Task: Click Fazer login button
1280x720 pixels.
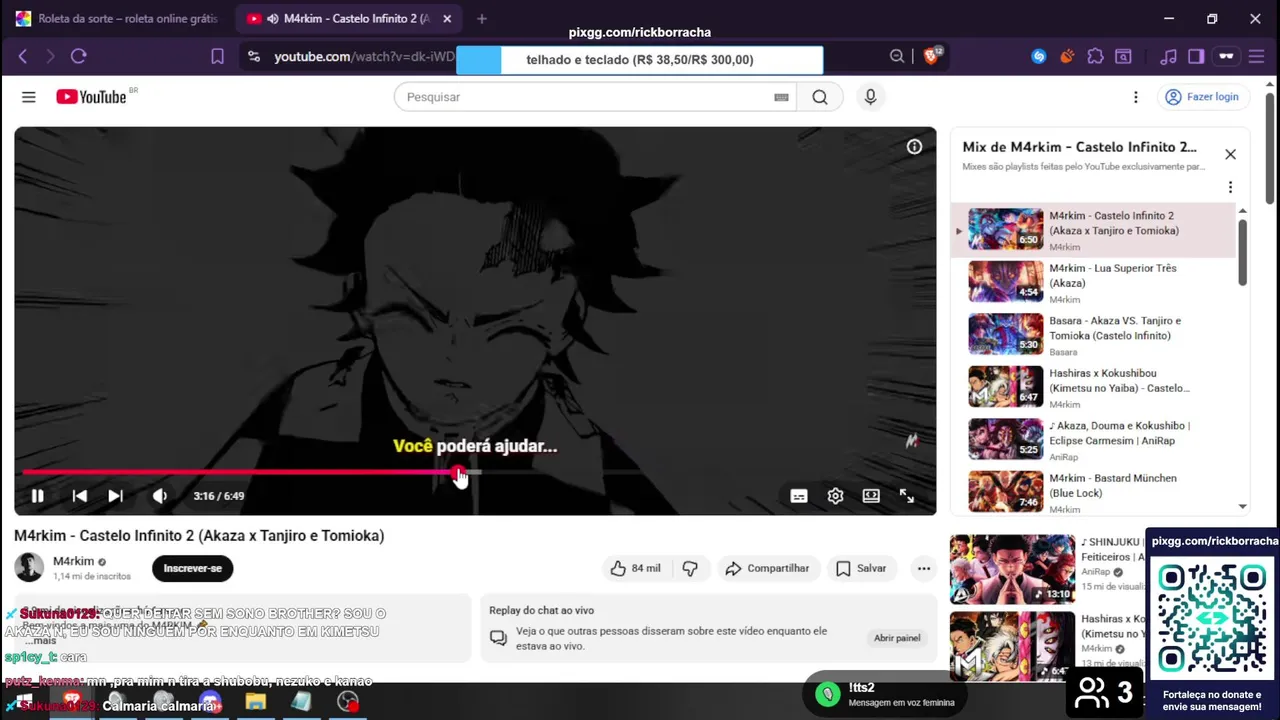Action: 1202,97
